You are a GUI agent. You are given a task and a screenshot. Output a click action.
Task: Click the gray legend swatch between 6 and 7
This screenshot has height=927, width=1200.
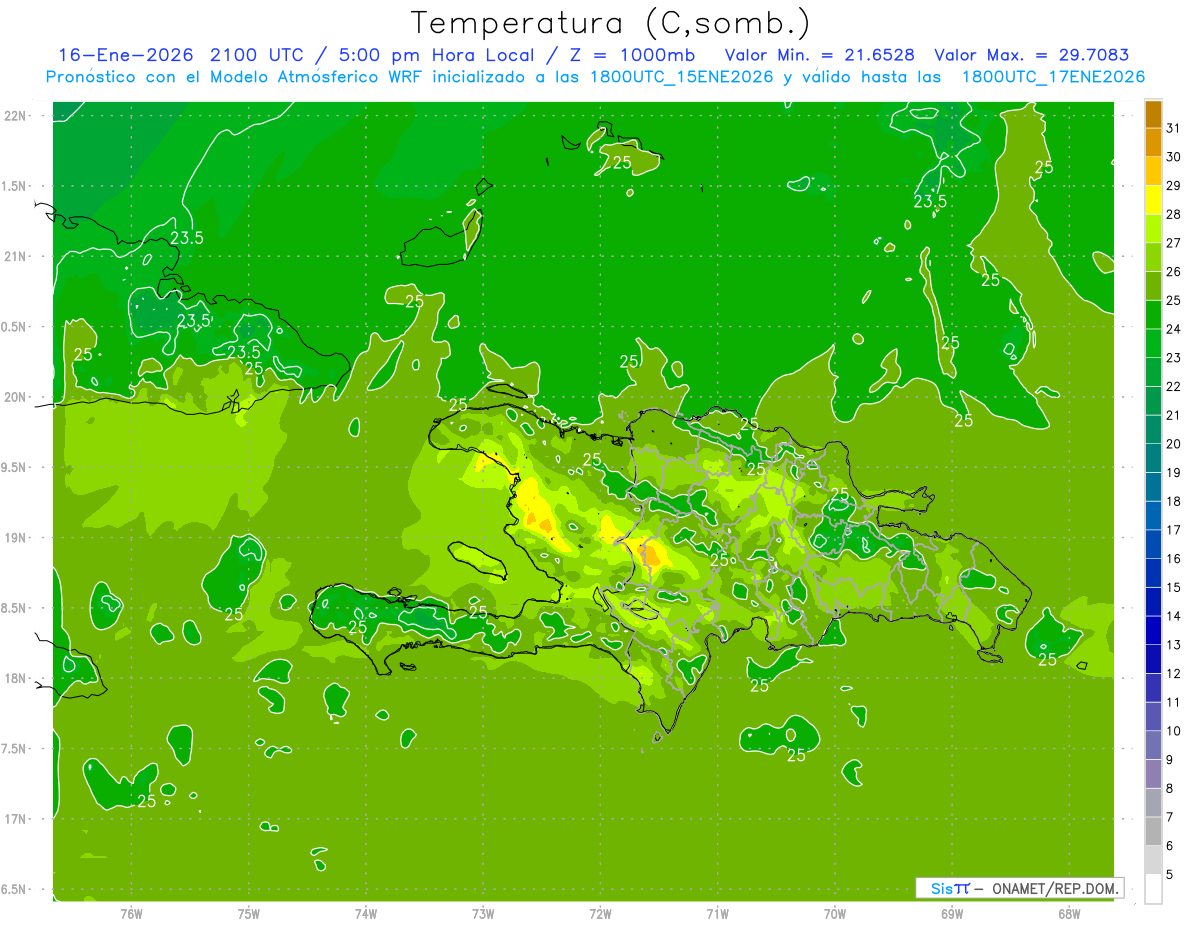1153,832
